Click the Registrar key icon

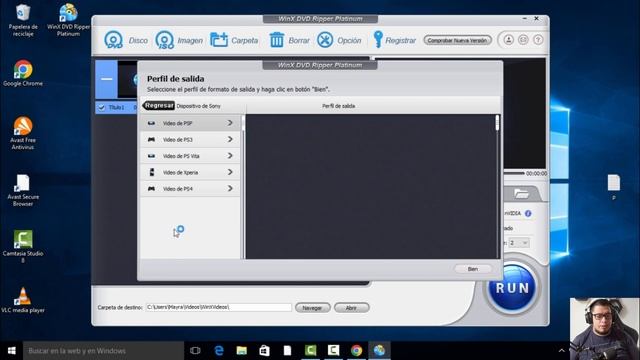pyautogui.click(x=378, y=40)
